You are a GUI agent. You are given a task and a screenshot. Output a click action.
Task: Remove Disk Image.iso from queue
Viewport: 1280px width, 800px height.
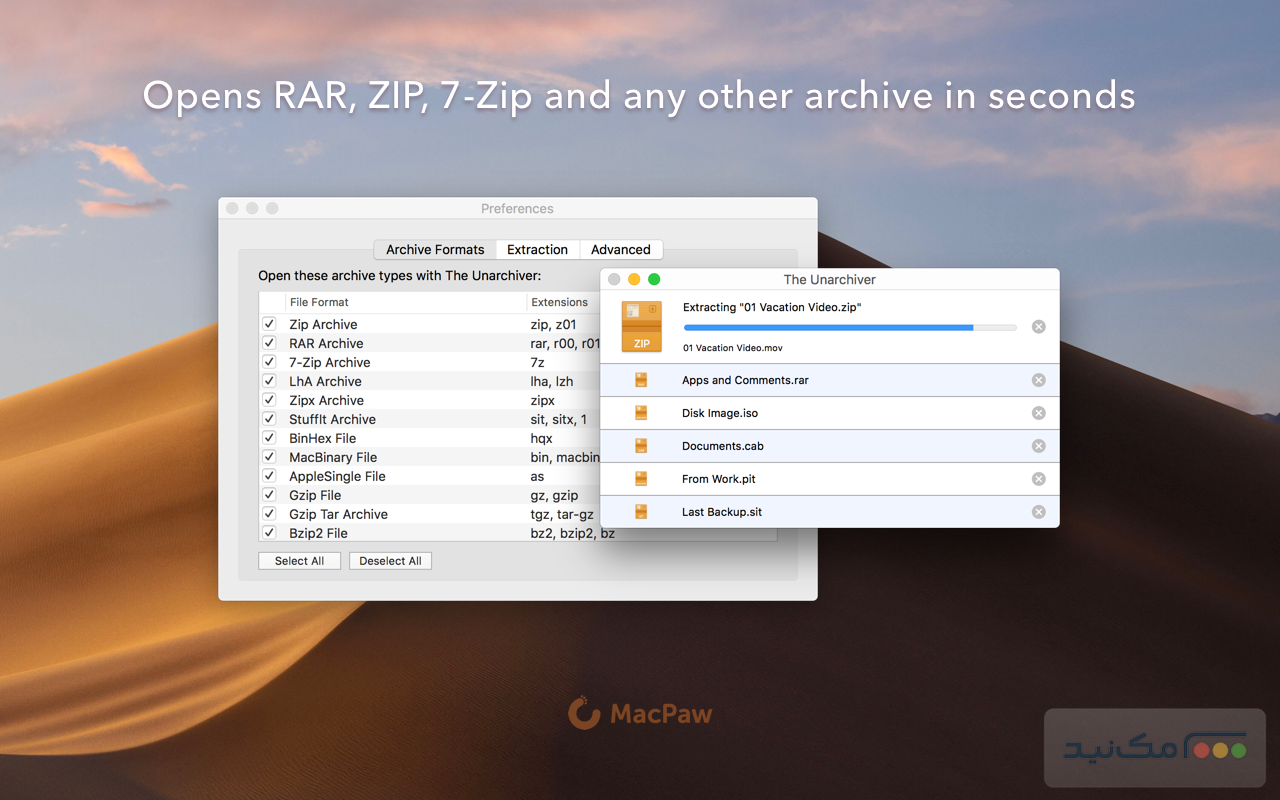[x=1038, y=413]
